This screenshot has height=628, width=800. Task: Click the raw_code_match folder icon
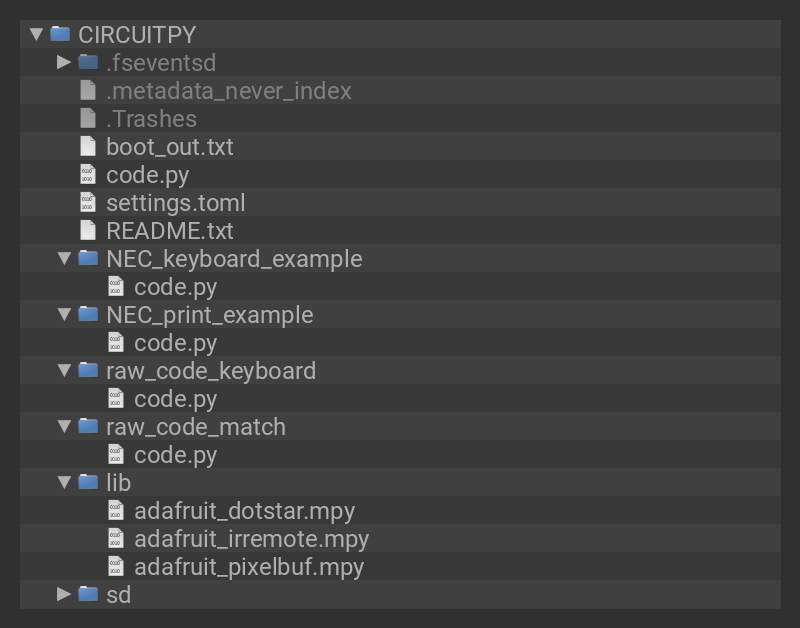point(88,426)
